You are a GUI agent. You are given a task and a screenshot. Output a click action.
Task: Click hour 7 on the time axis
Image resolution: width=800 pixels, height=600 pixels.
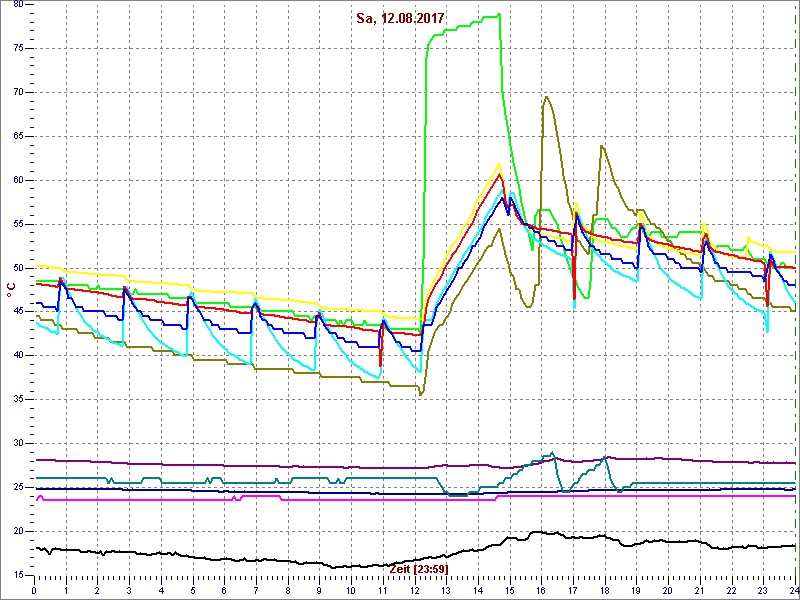coord(256,590)
